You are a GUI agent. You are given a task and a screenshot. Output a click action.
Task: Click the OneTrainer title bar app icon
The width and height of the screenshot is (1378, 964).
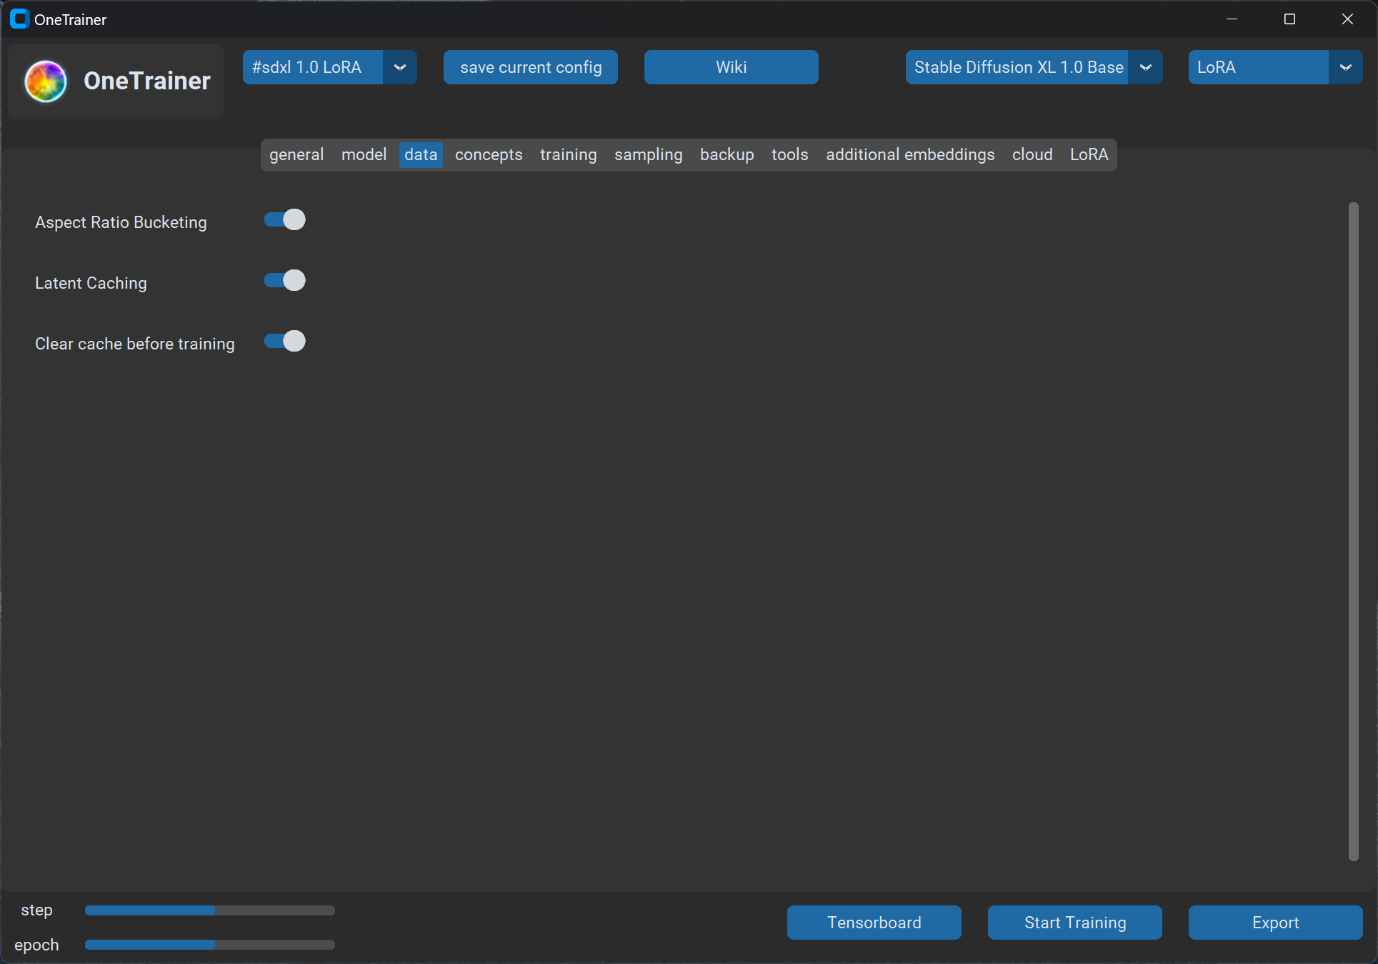(19, 19)
